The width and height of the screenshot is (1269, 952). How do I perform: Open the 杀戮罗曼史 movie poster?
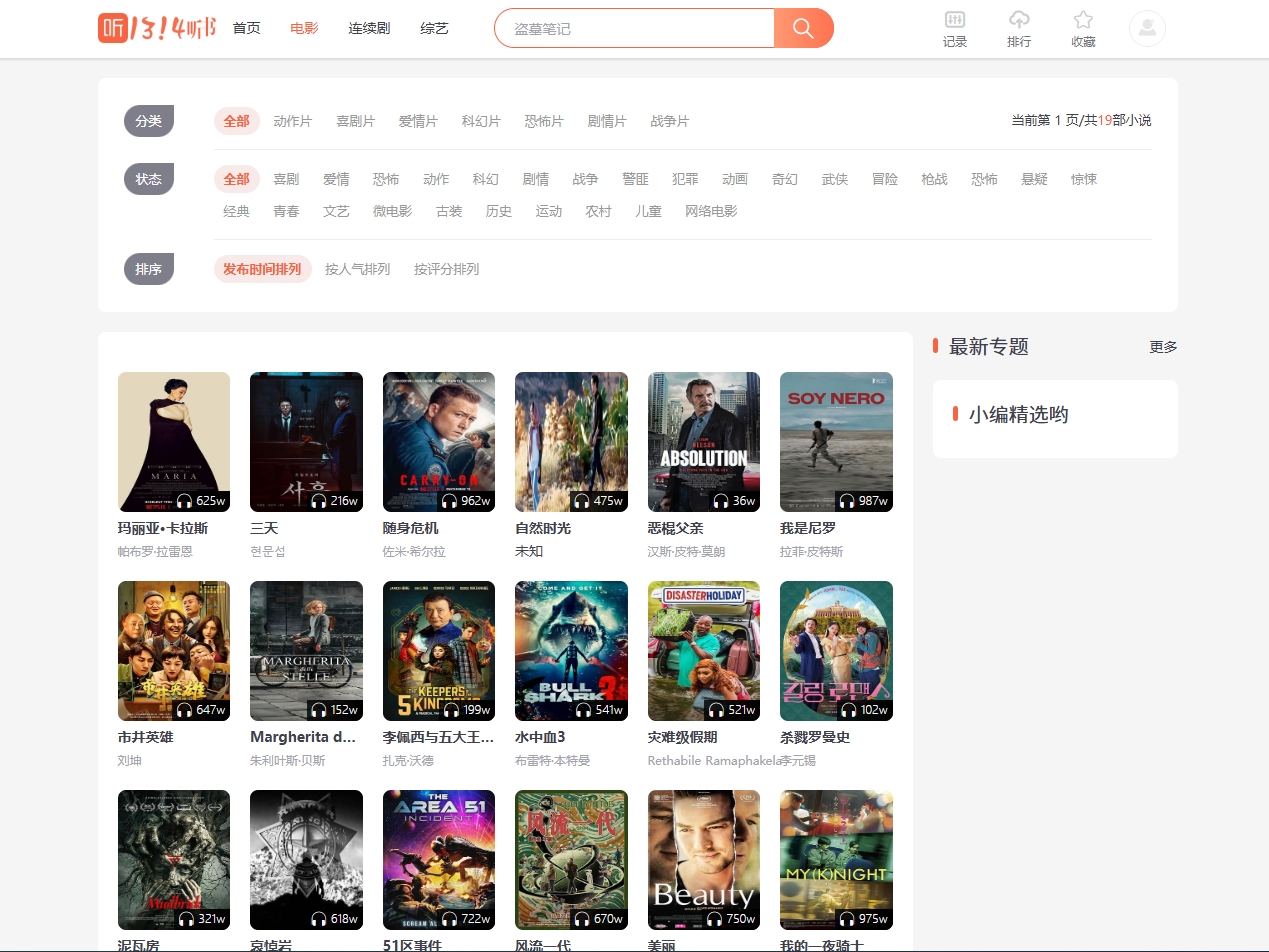[x=836, y=651]
